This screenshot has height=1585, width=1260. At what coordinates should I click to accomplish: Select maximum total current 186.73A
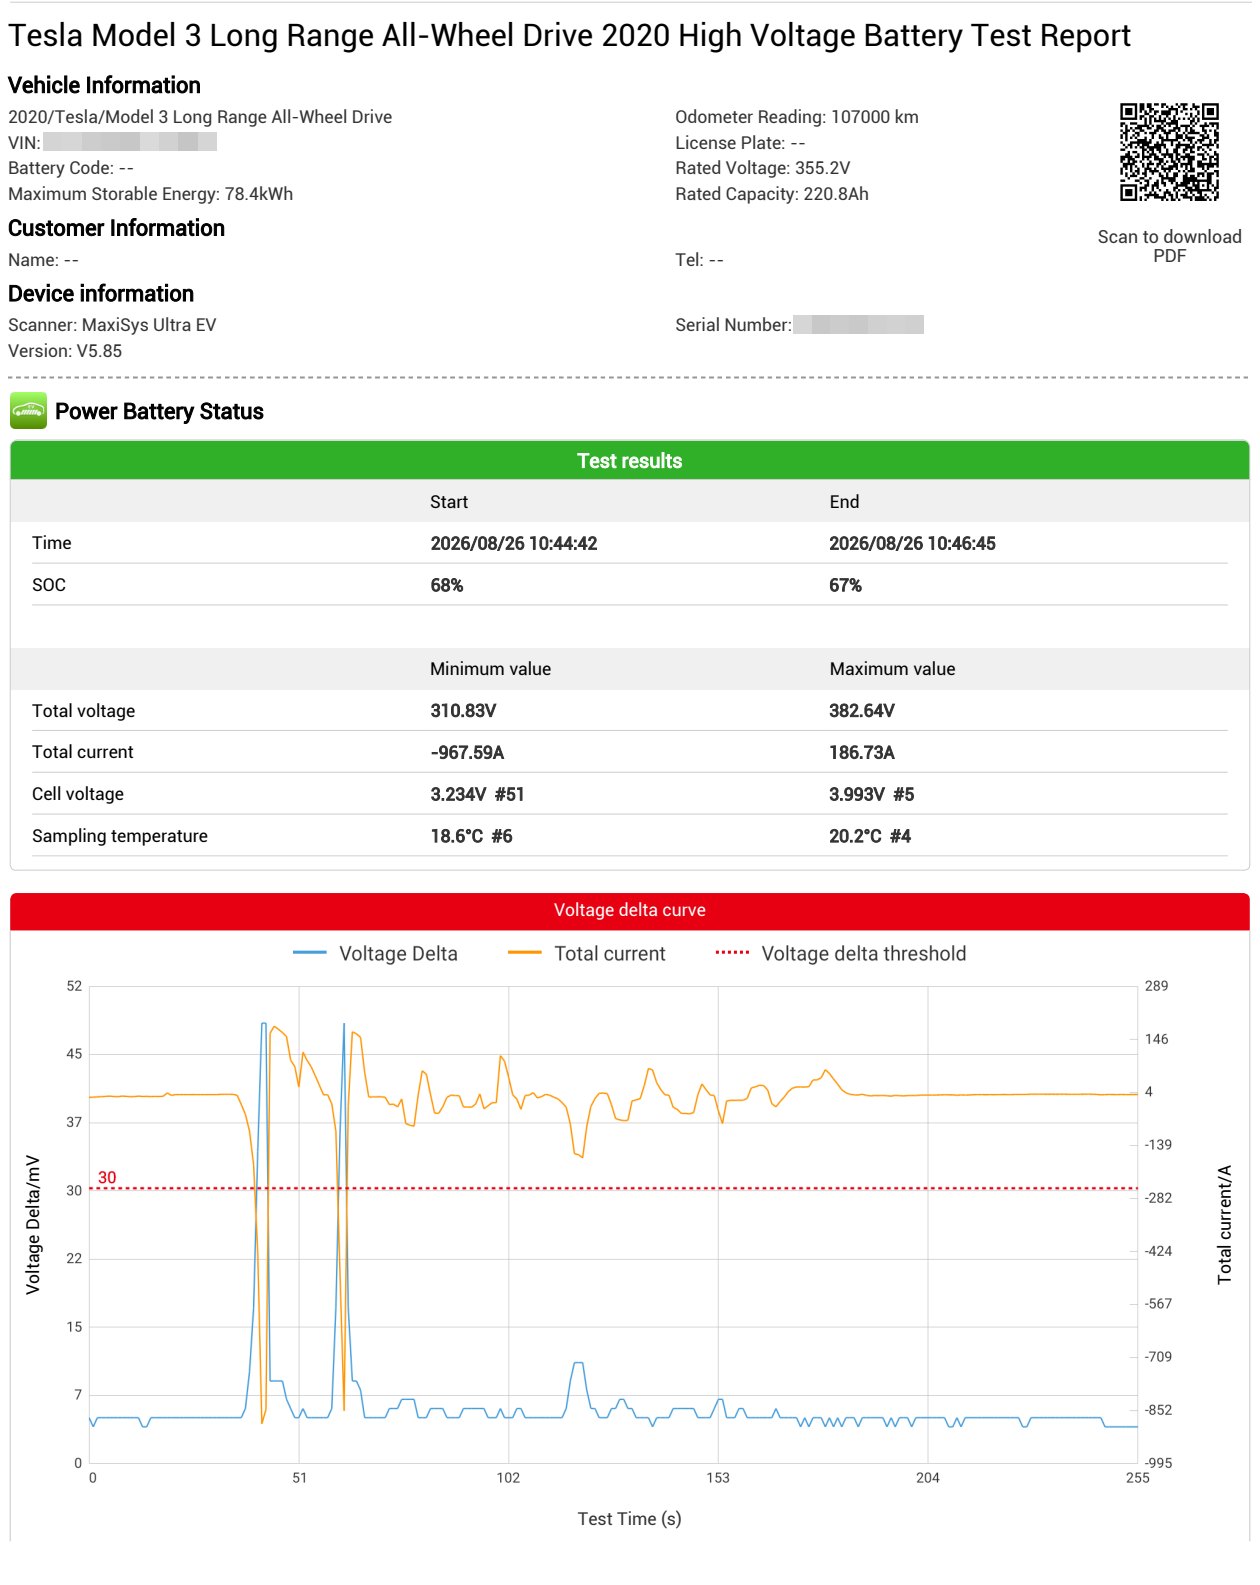(x=862, y=753)
